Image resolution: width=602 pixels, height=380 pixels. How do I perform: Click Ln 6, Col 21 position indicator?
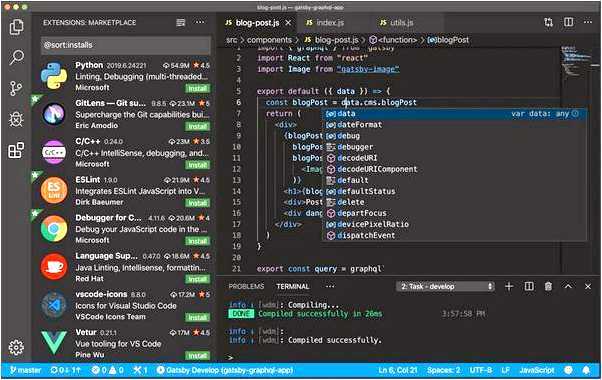coord(397,370)
